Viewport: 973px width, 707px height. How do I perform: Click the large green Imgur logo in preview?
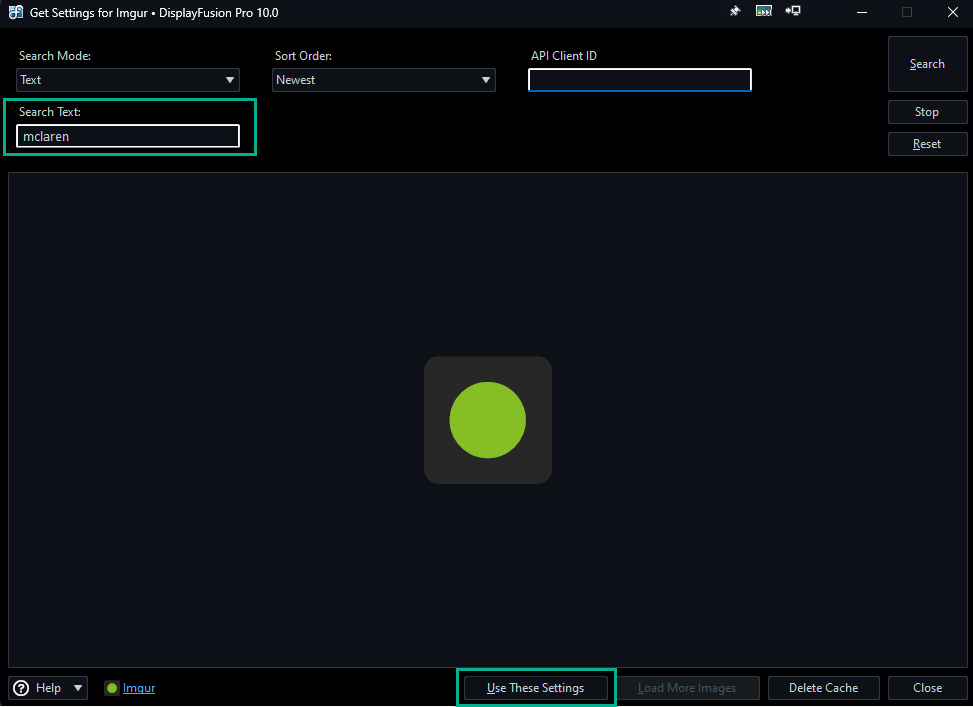(x=487, y=420)
